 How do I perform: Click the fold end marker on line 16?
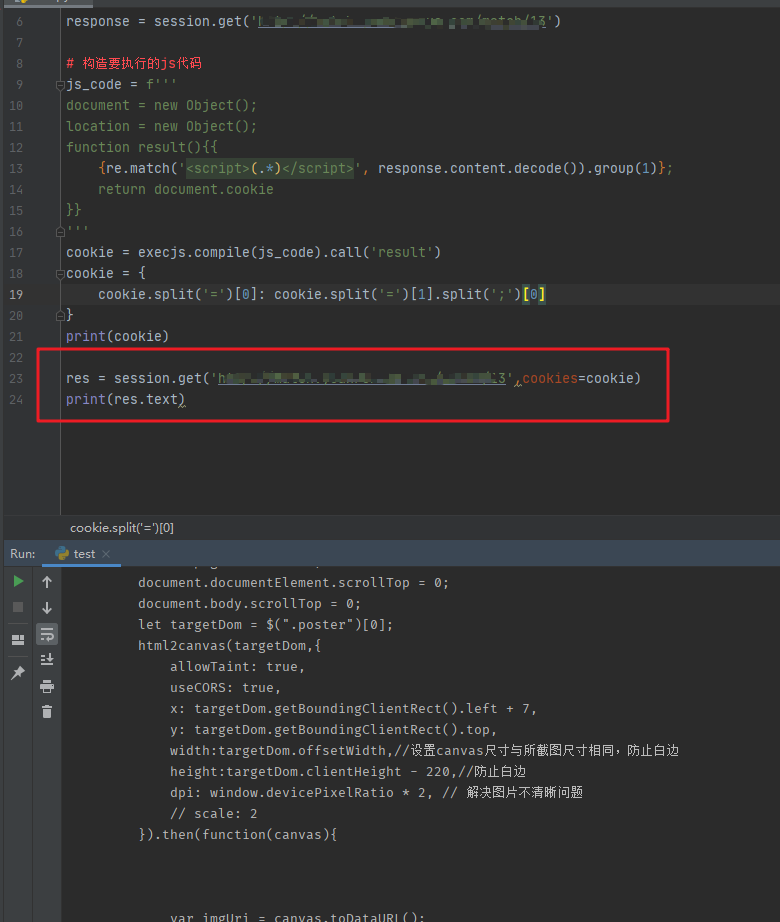pos(60,232)
